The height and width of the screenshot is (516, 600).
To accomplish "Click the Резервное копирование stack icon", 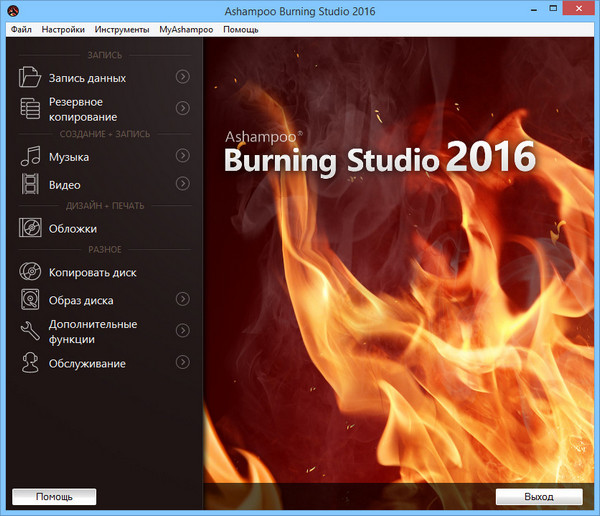I will (31, 109).
